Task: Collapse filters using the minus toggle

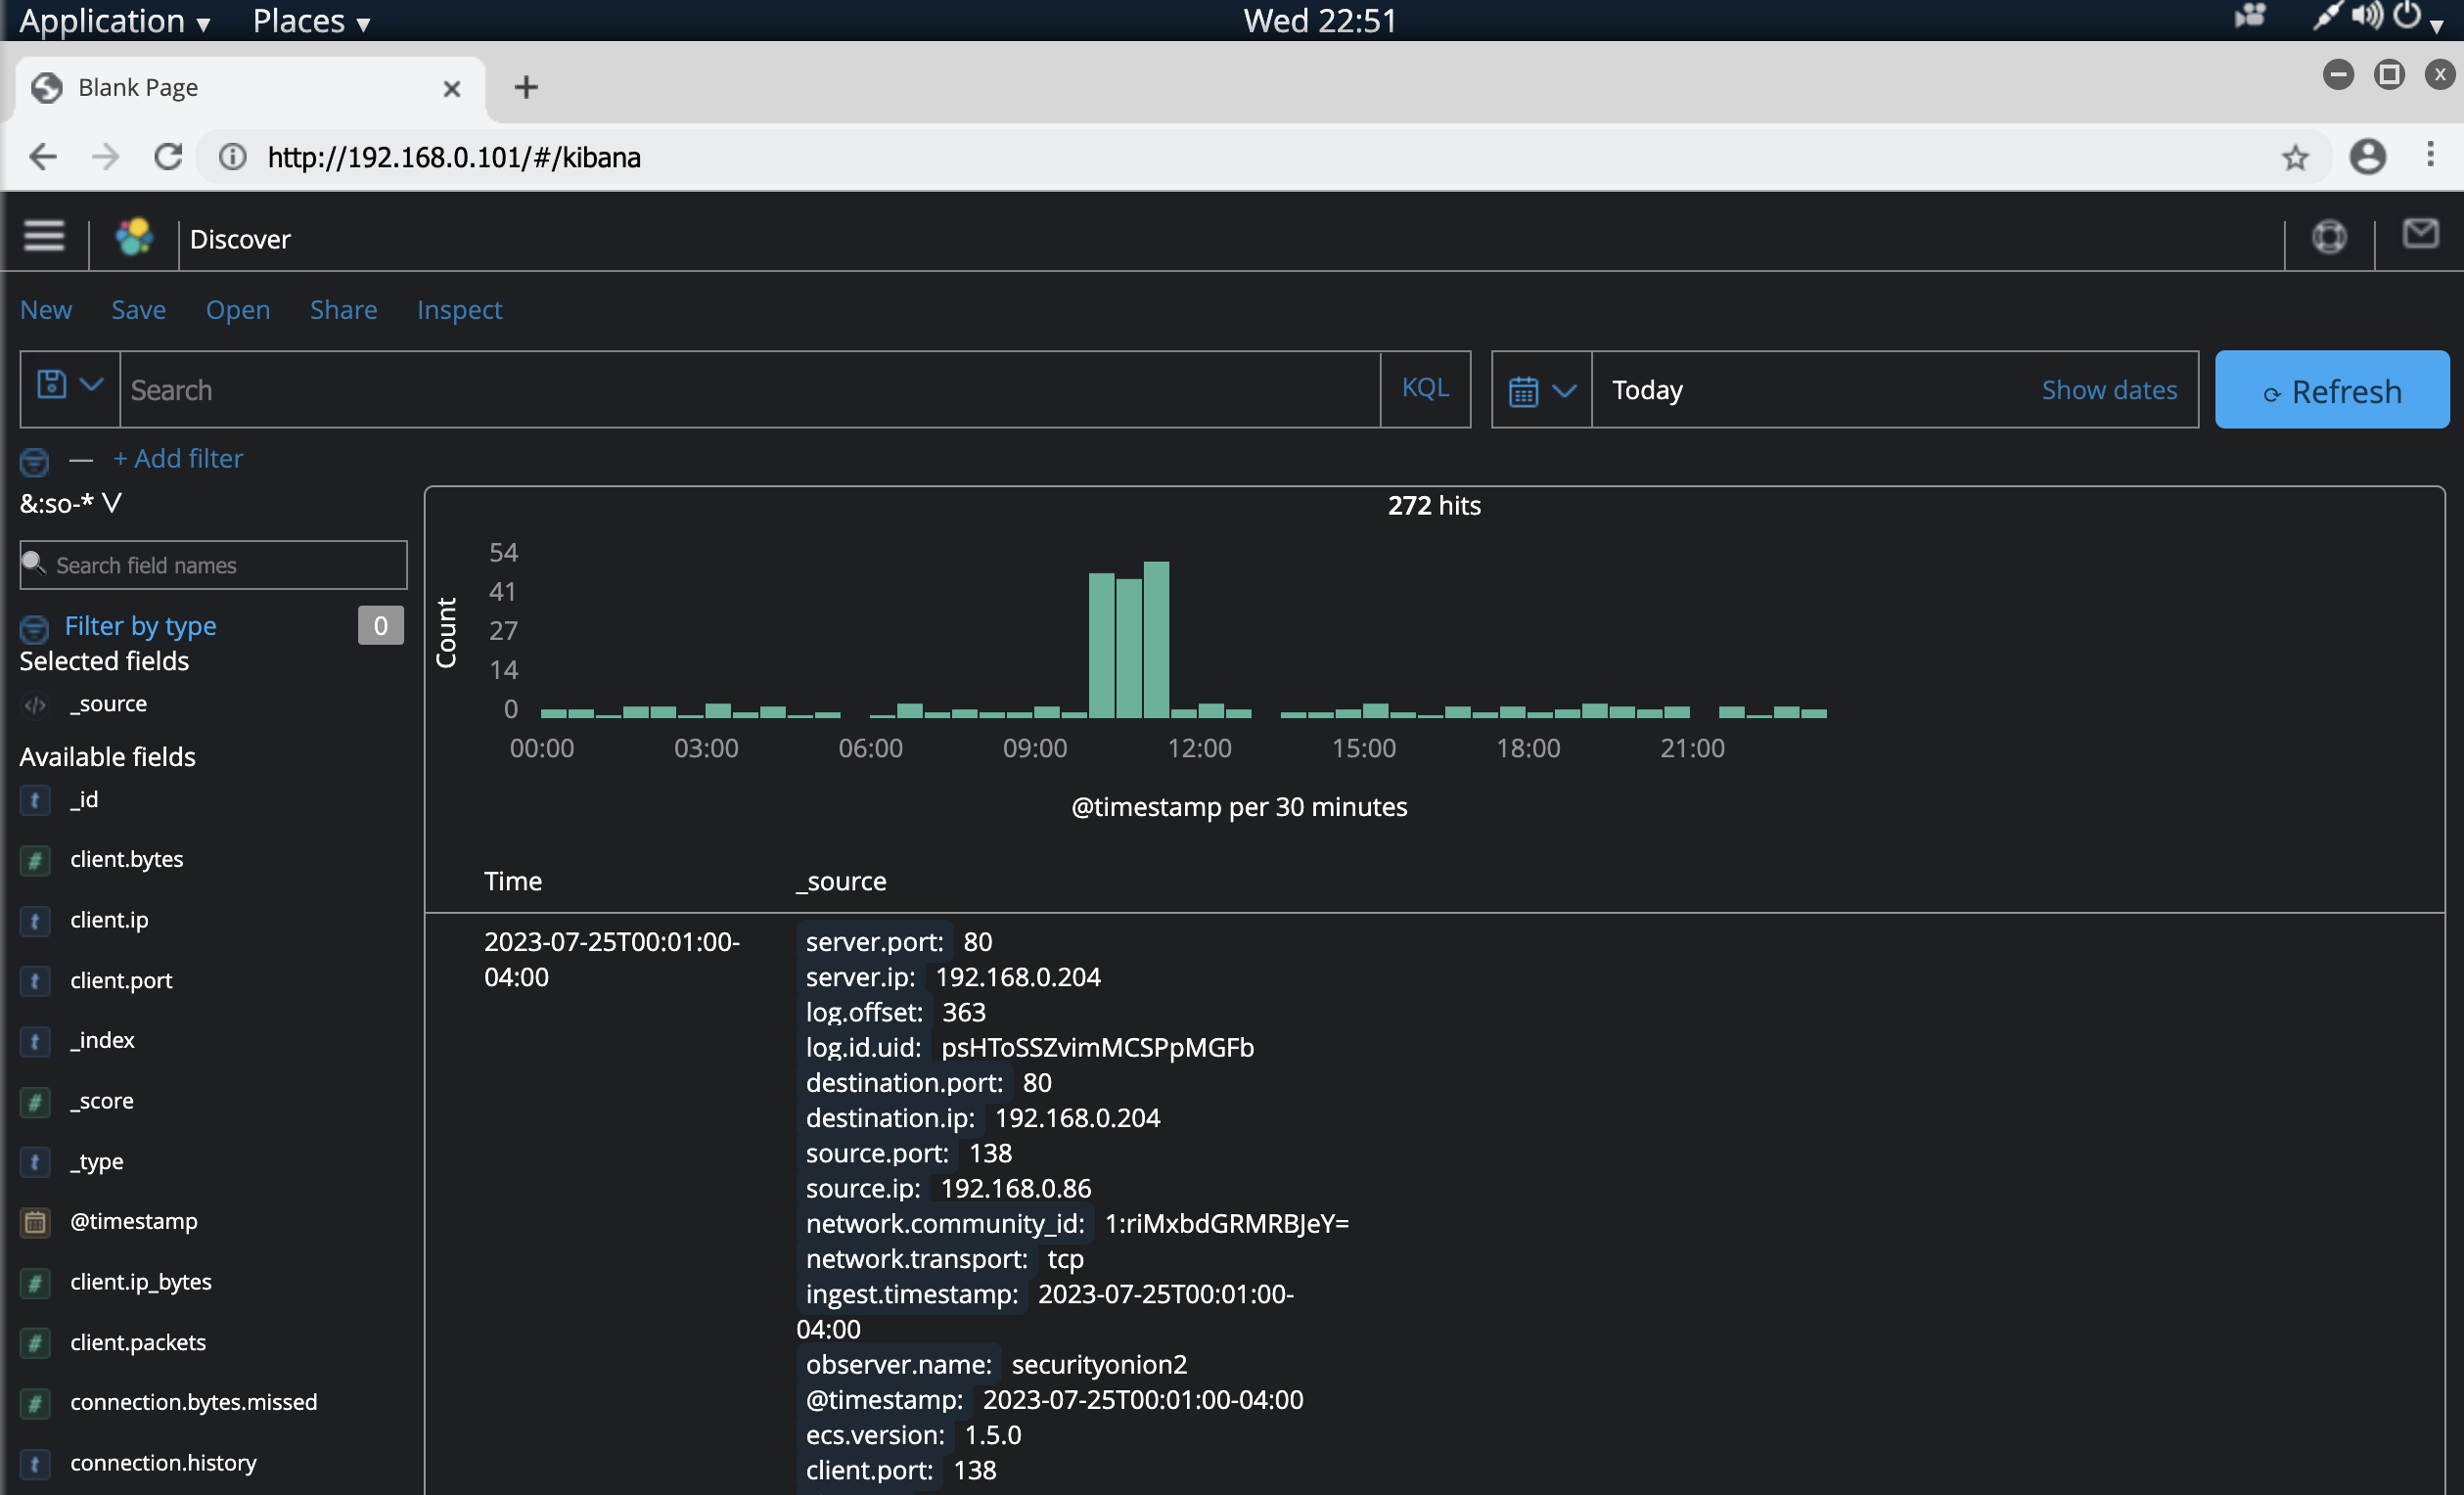Action: click(x=80, y=460)
